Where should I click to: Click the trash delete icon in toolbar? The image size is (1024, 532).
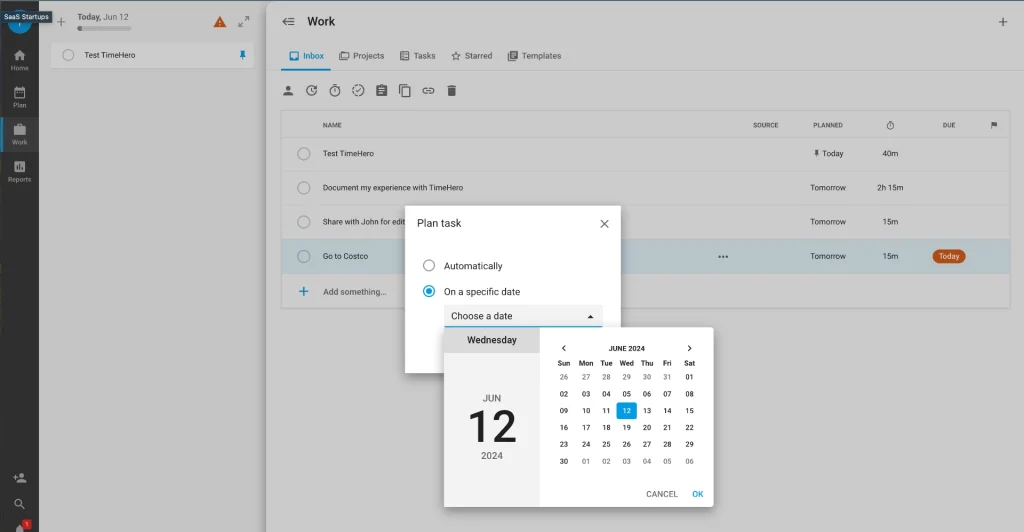click(x=451, y=91)
